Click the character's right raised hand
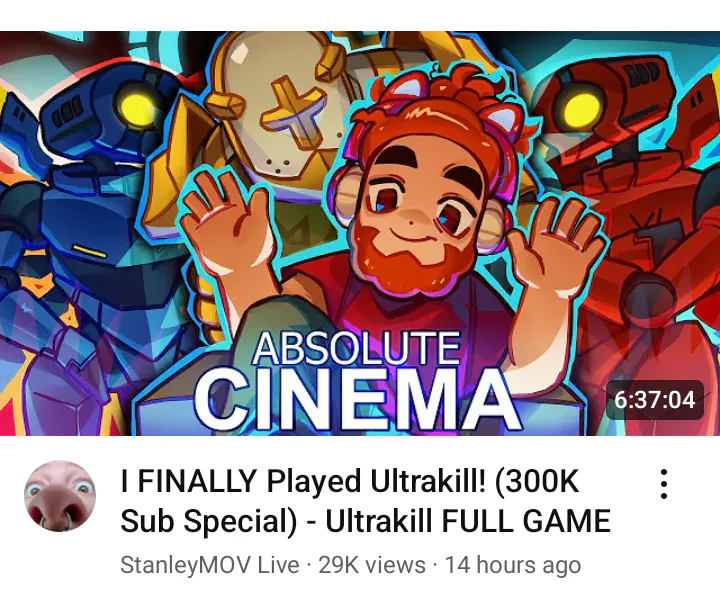 (x=556, y=243)
